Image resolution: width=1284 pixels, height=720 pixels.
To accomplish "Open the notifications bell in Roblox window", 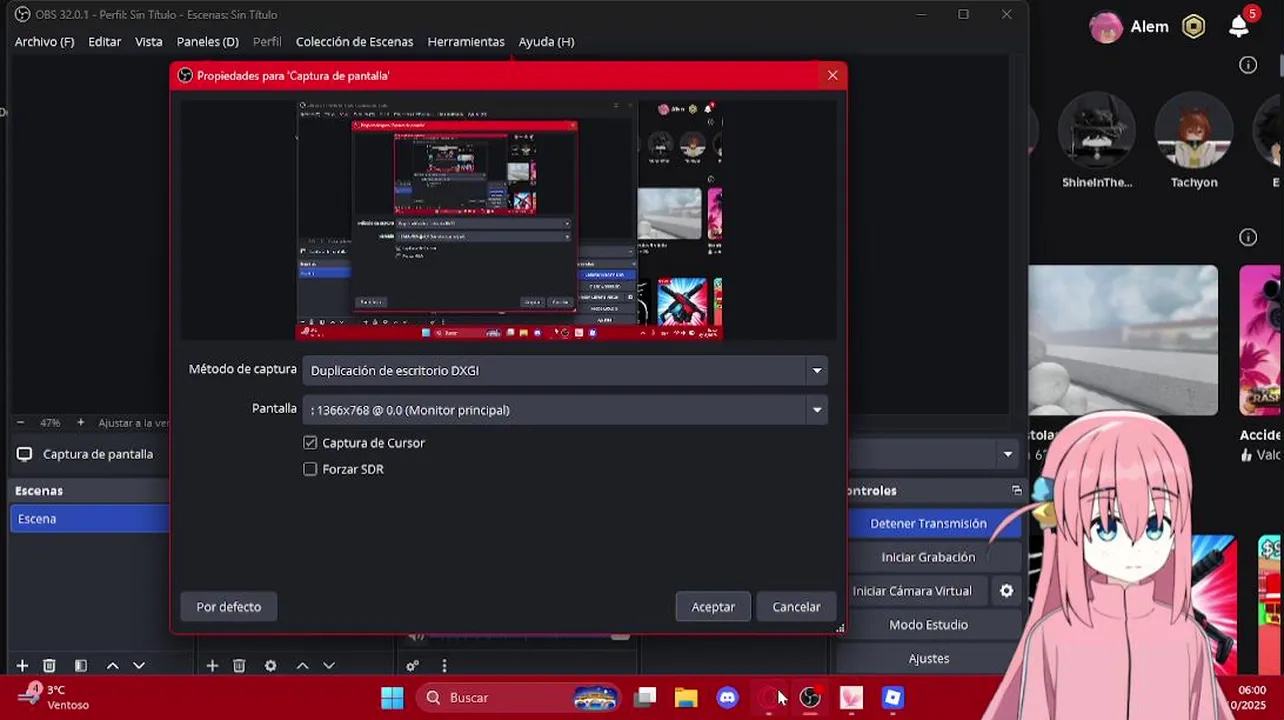I will click(1239, 27).
